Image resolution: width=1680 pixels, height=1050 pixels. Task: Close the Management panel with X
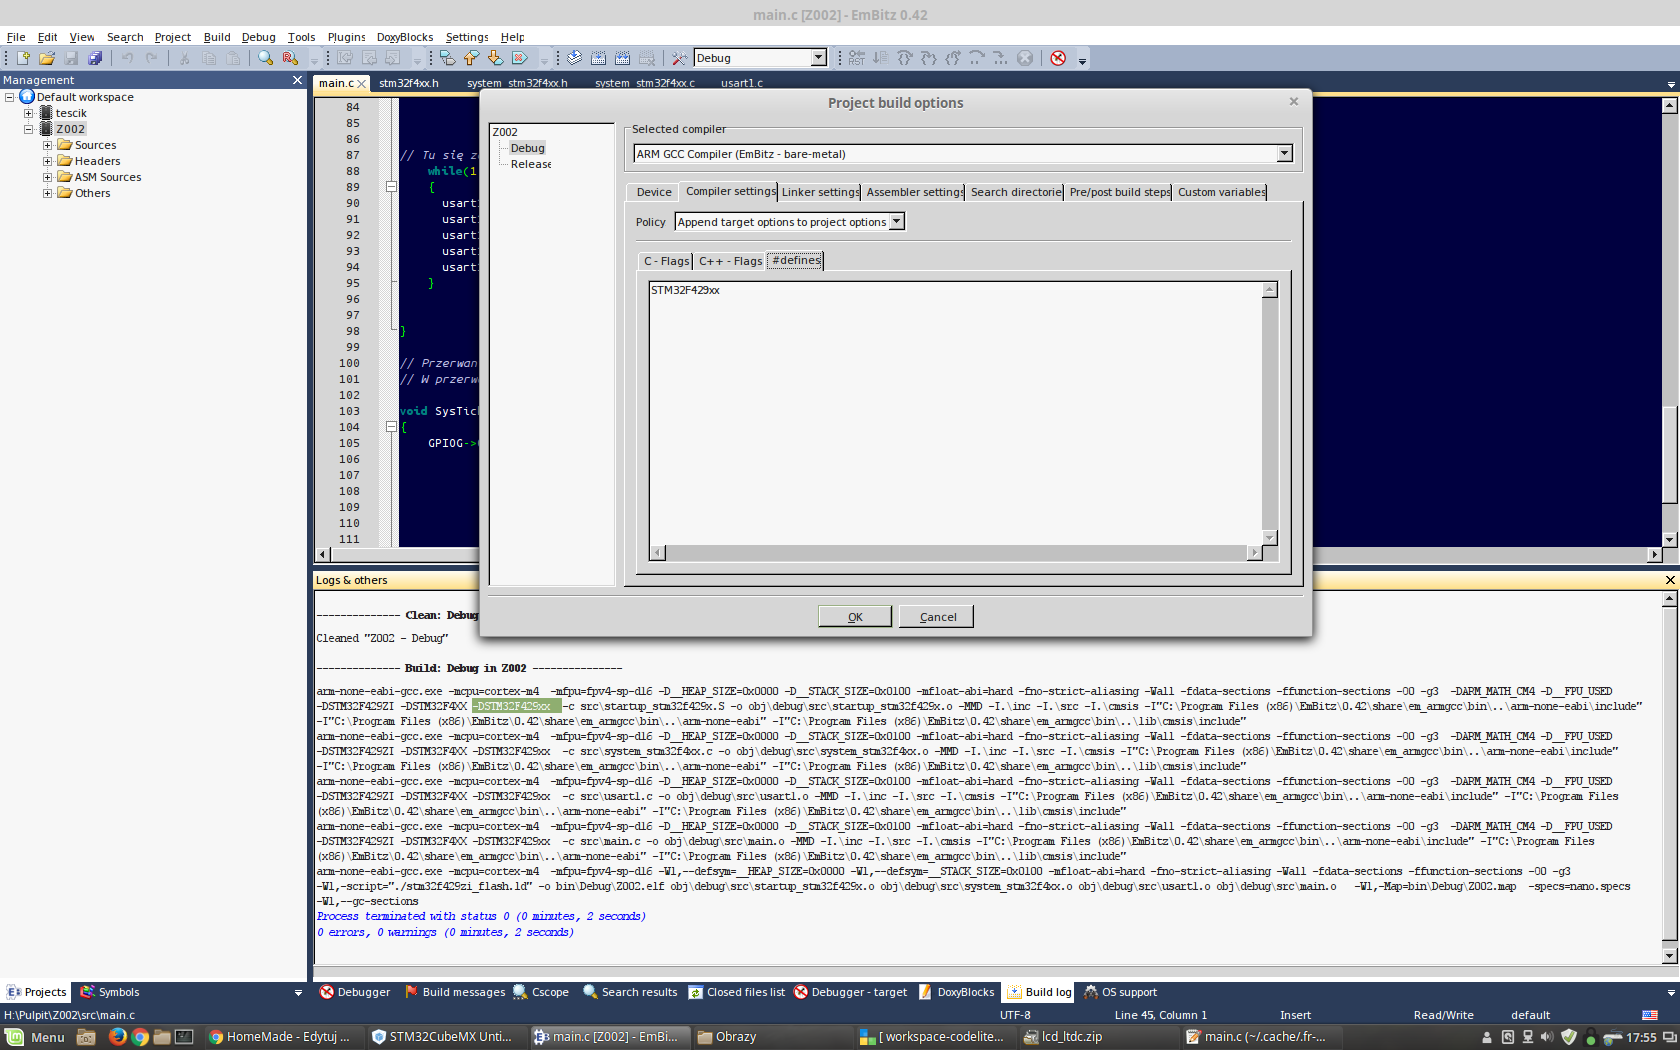297,80
